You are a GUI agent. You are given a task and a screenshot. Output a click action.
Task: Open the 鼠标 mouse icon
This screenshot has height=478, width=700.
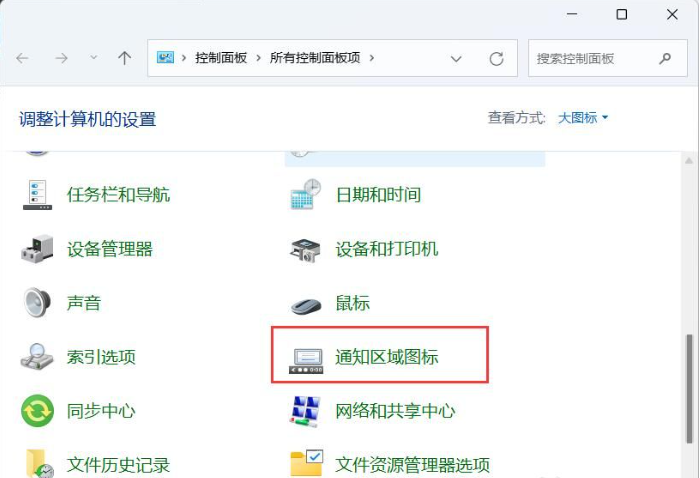click(x=305, y=303)
